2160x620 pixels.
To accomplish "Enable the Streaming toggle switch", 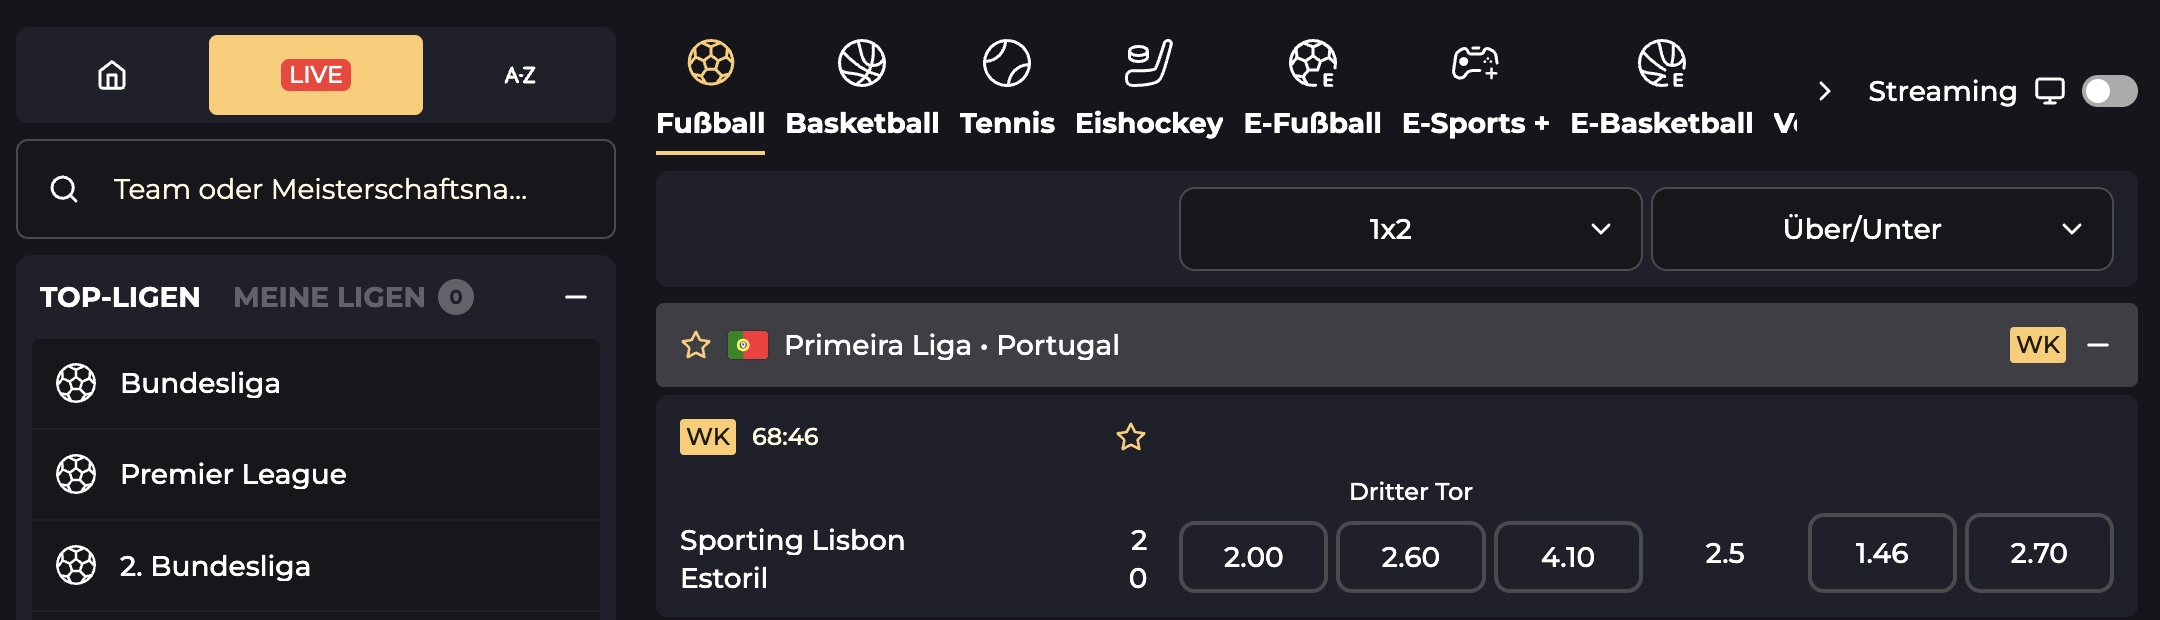I will 2110,92.
